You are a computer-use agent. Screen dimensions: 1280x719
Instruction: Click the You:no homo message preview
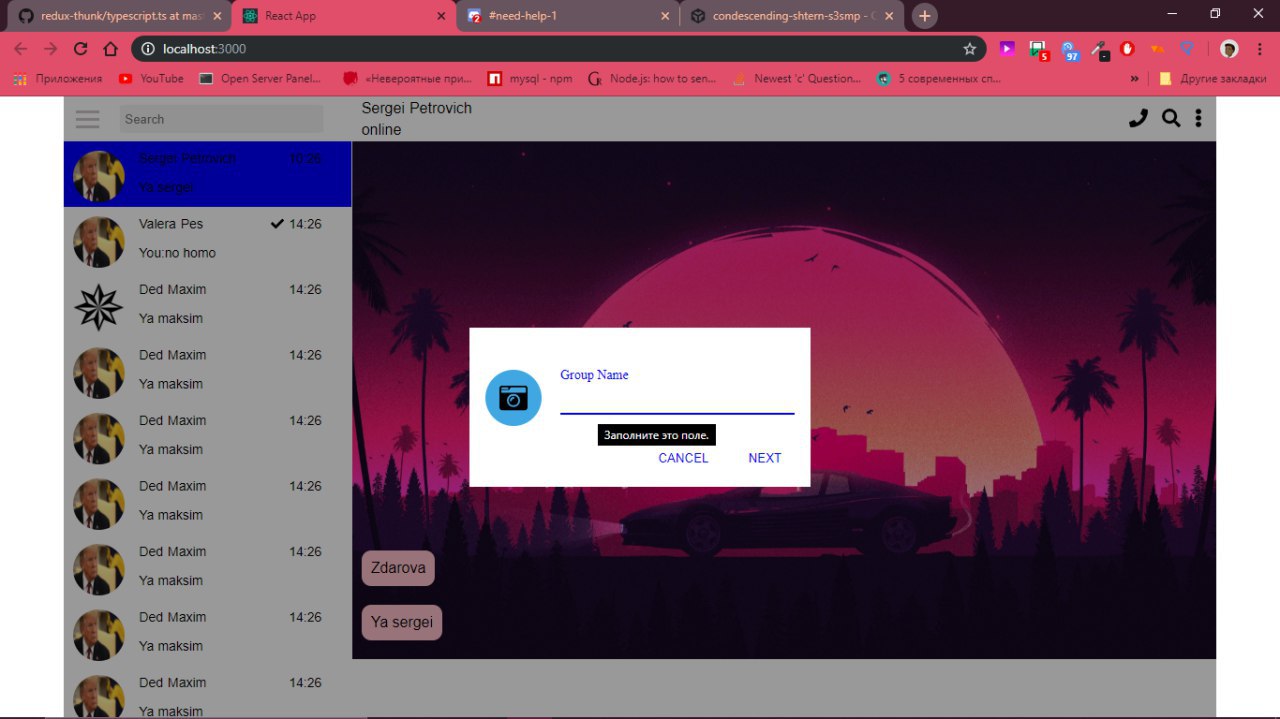pos(177,253)
